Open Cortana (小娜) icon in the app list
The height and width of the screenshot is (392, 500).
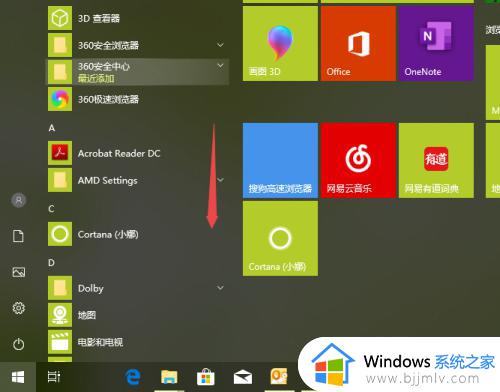point(60,234)
